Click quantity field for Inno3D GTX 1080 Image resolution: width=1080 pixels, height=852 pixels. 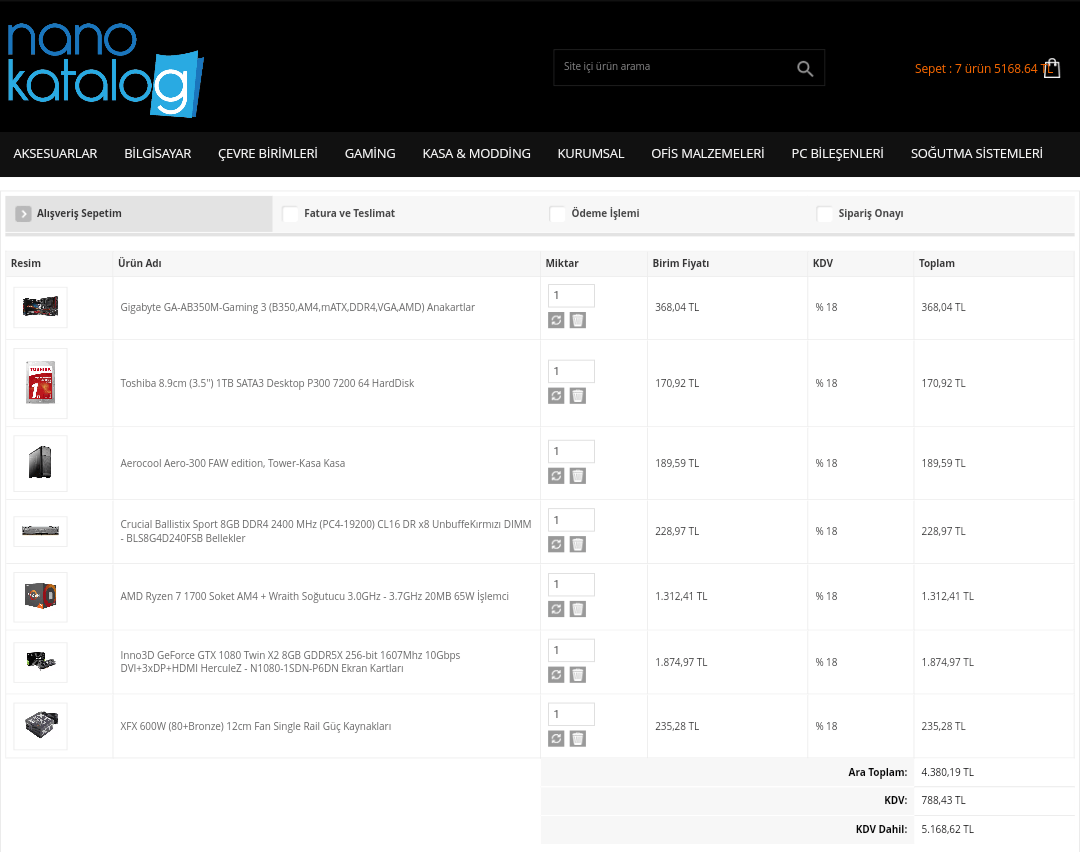[x=571, y=650]
